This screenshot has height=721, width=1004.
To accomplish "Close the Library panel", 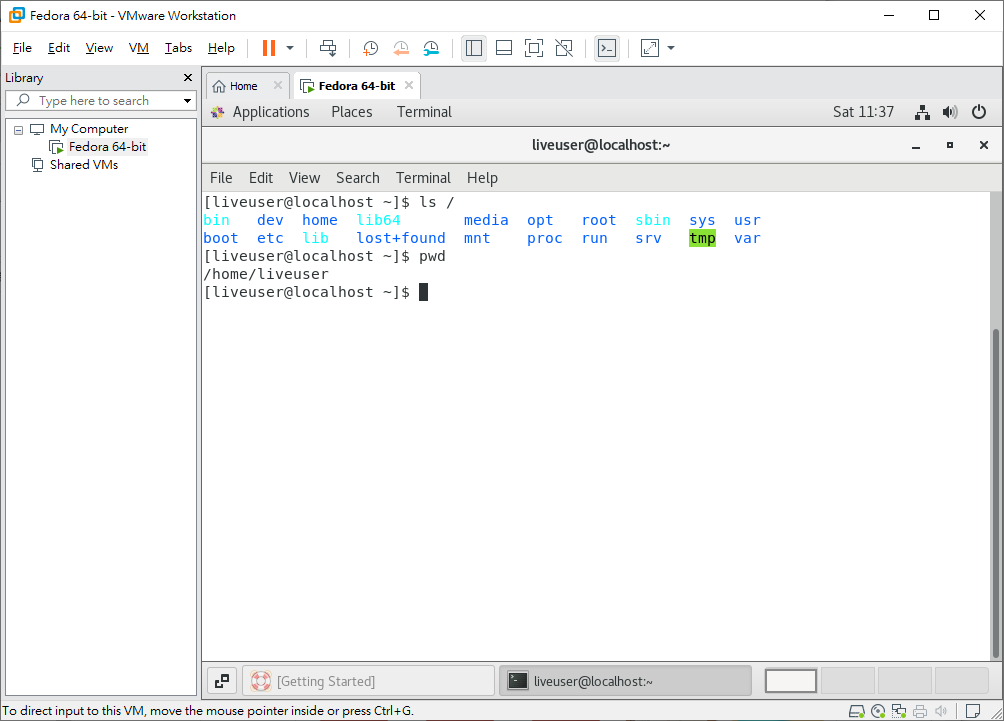I will tap(188, 77).
